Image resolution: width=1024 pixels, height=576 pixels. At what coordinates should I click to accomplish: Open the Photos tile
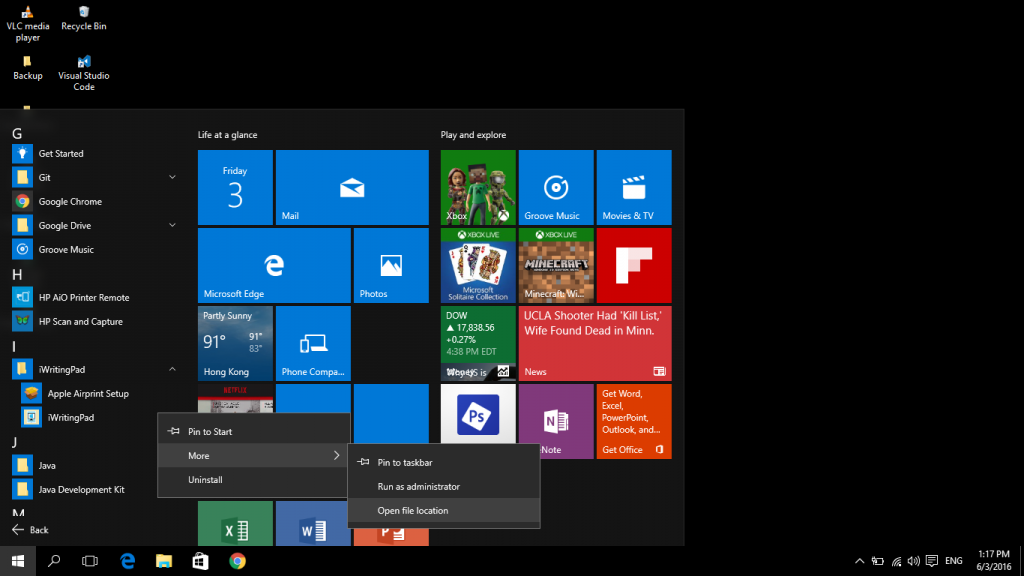coord(391,265)
